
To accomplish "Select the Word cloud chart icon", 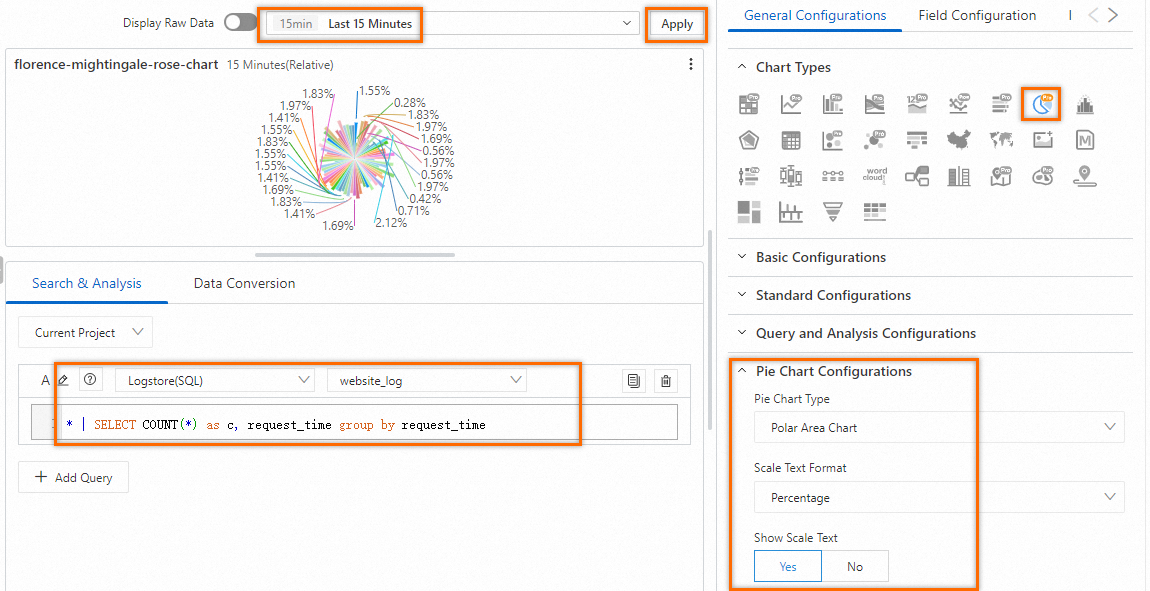I will click(875, 175).
